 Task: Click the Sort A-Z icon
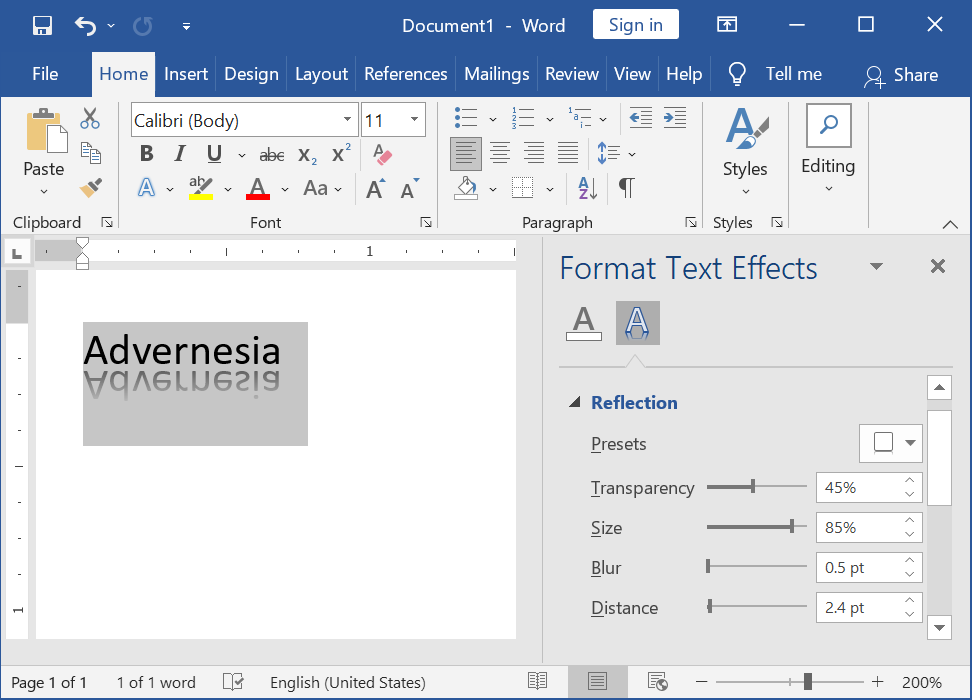(587, 188)
